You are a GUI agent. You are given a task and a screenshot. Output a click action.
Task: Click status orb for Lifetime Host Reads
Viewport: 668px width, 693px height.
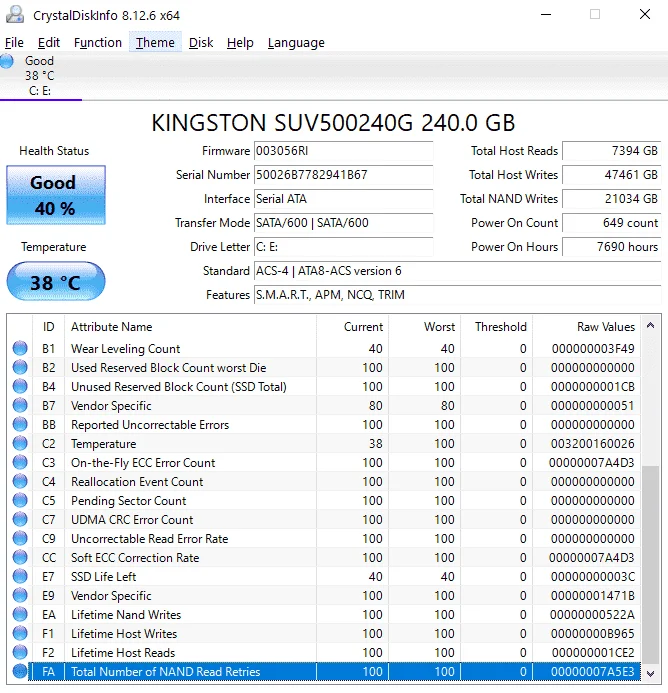point(20,652)
